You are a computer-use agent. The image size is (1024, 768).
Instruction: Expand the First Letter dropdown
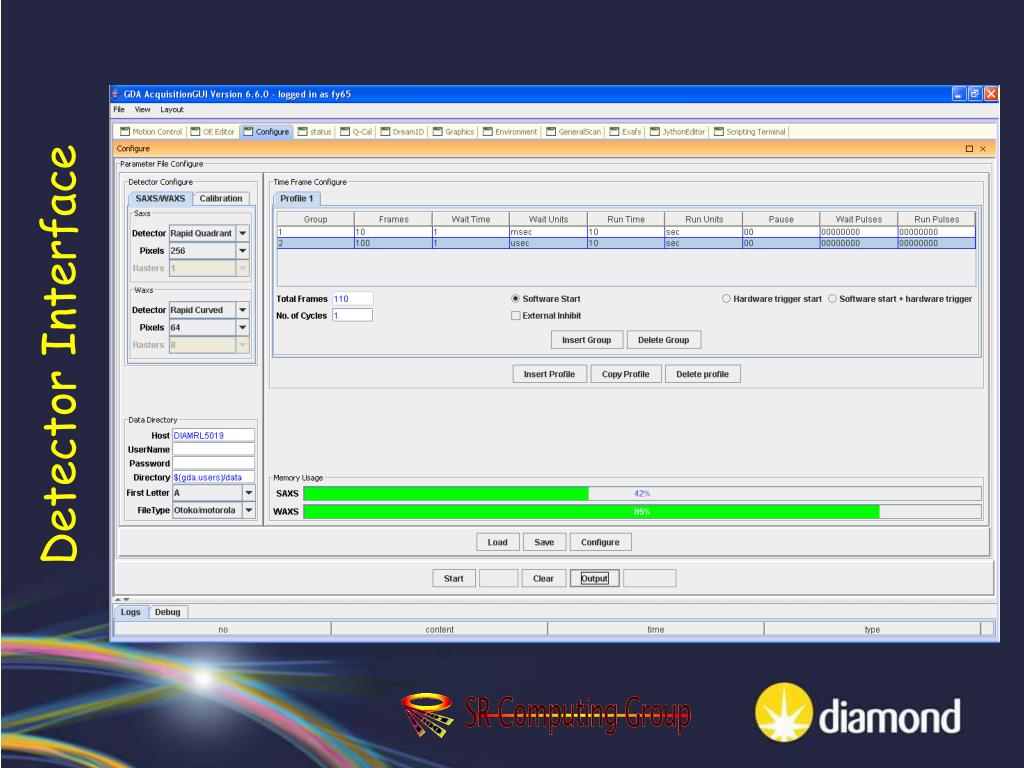[x=249, y=493]
